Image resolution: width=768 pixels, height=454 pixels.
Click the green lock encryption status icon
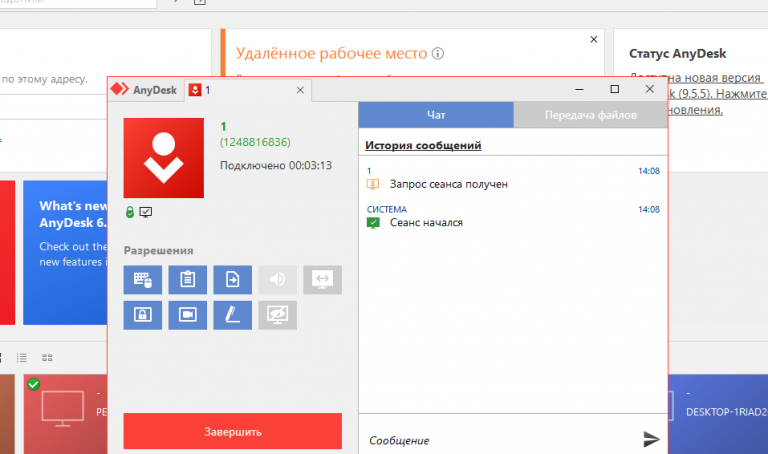tap(130, 212)
